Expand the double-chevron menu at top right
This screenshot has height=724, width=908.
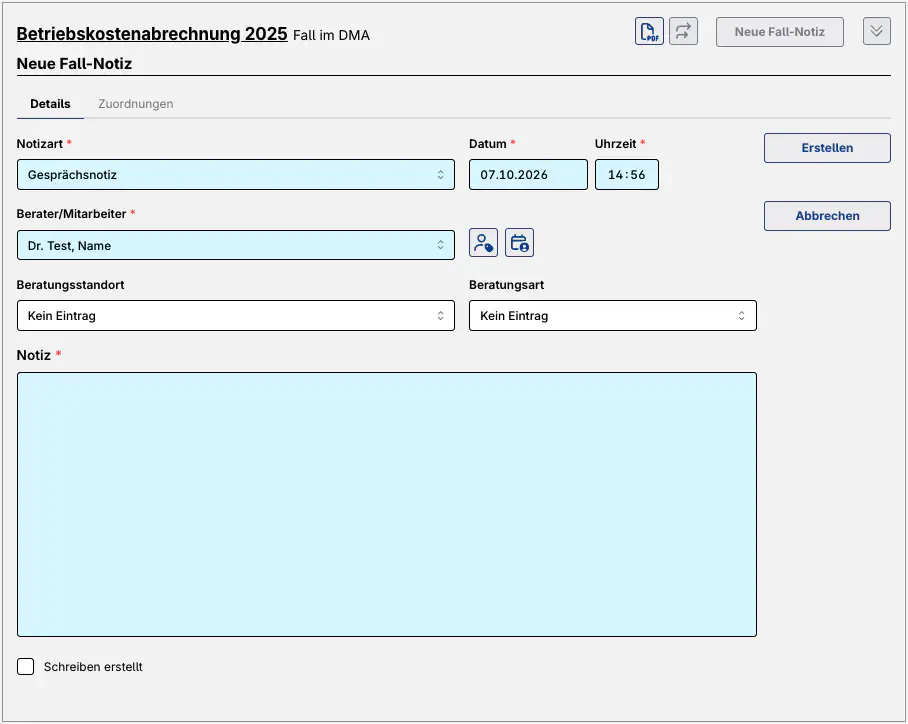(x=876, y=31)
